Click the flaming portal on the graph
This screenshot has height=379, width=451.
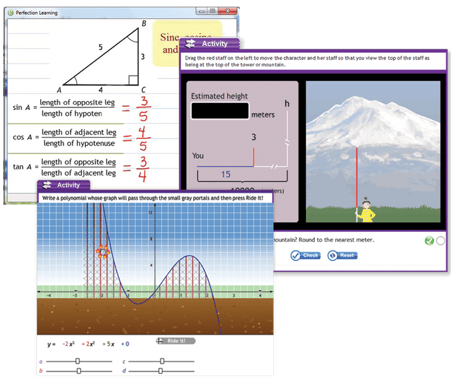click(x=103, y=252)
